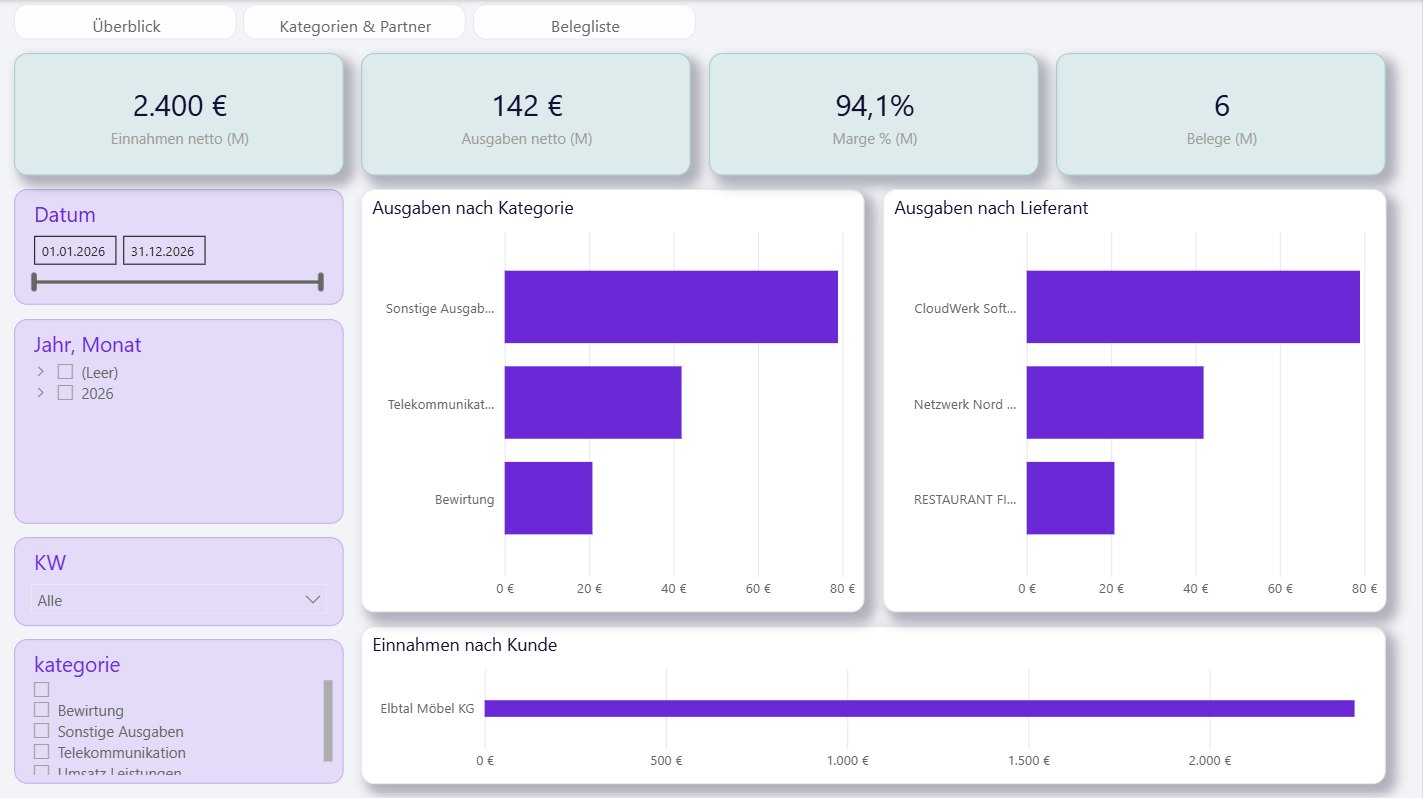Screen dimensions: 1423x798
Task: Go to the Belegliste tab
Action: click(584, 23)
